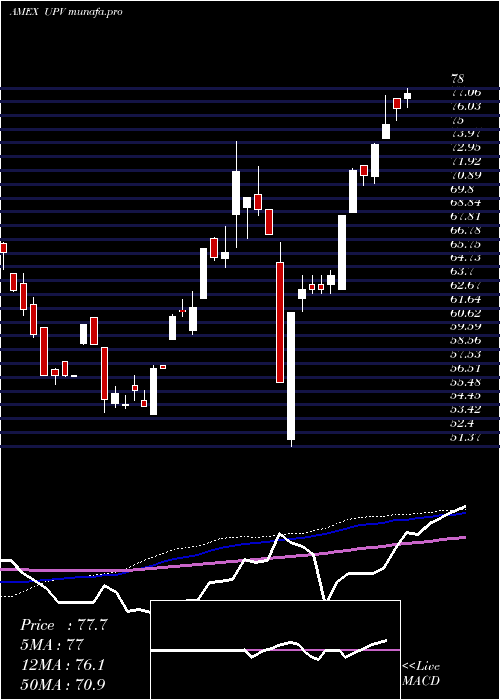The height and width of the screenshot is (700, 500).
Task: Click the 62.67 price axis label
Action: point(466,285)
